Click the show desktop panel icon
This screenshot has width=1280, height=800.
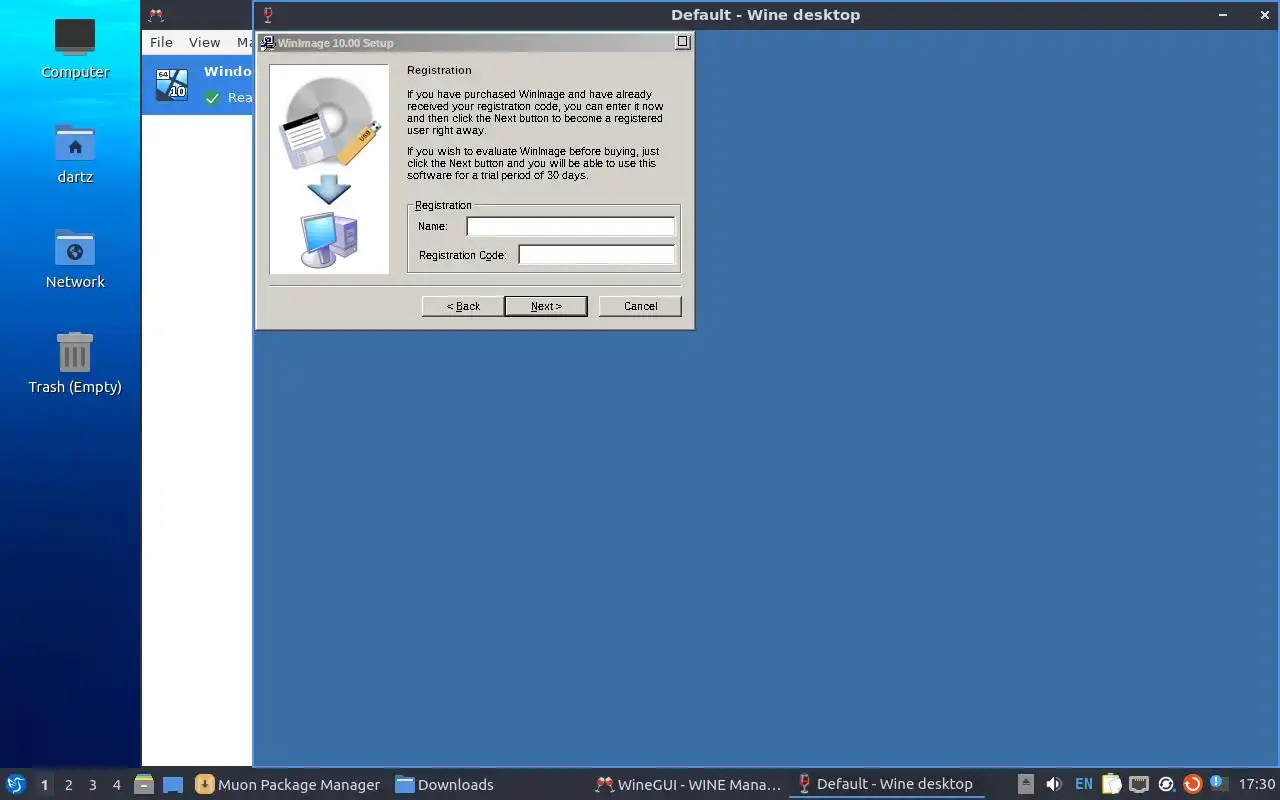tap(172, 784)
